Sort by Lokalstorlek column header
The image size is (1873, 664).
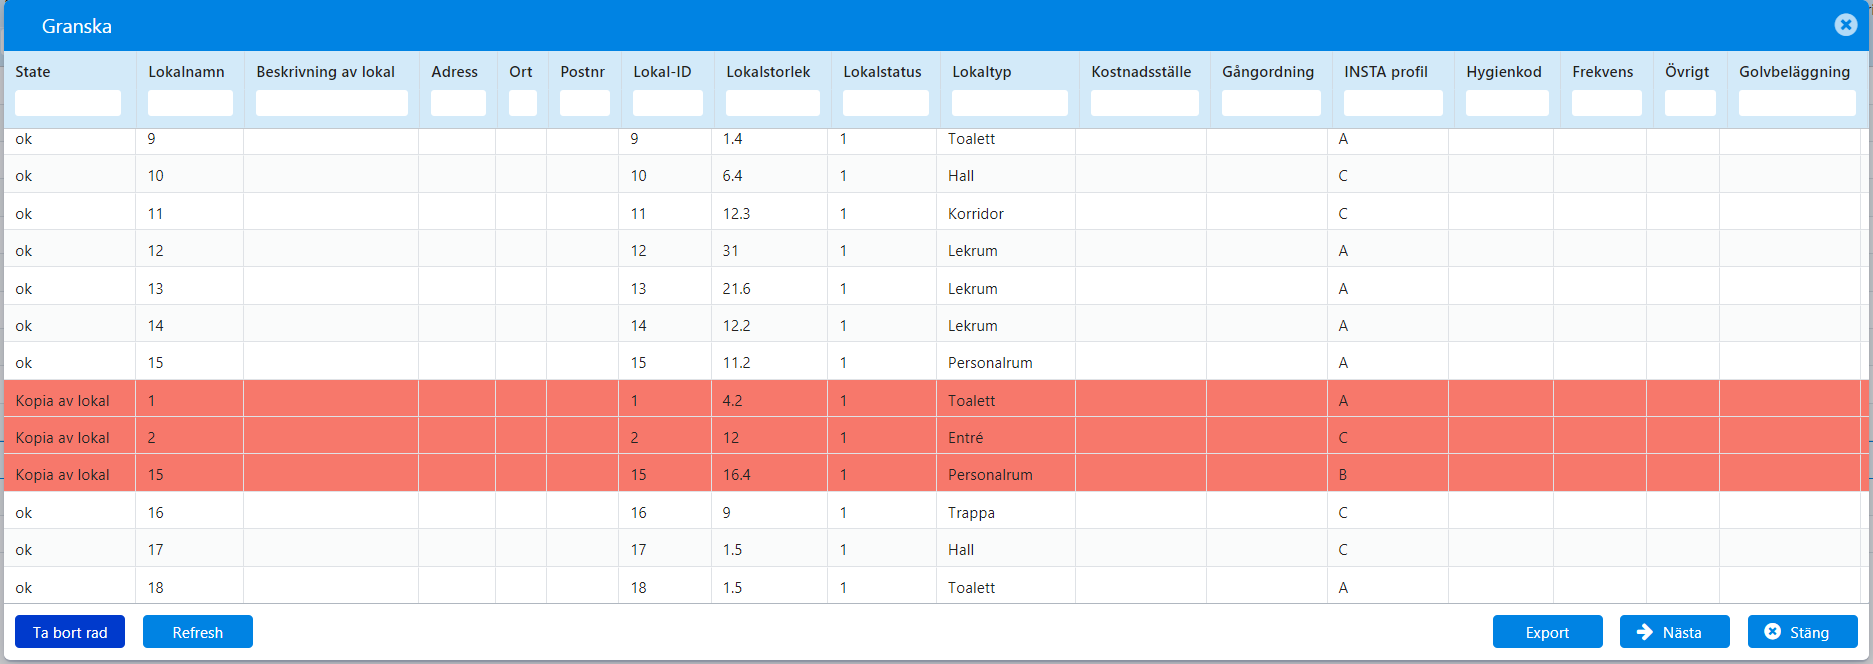click(x=768, y=72)
